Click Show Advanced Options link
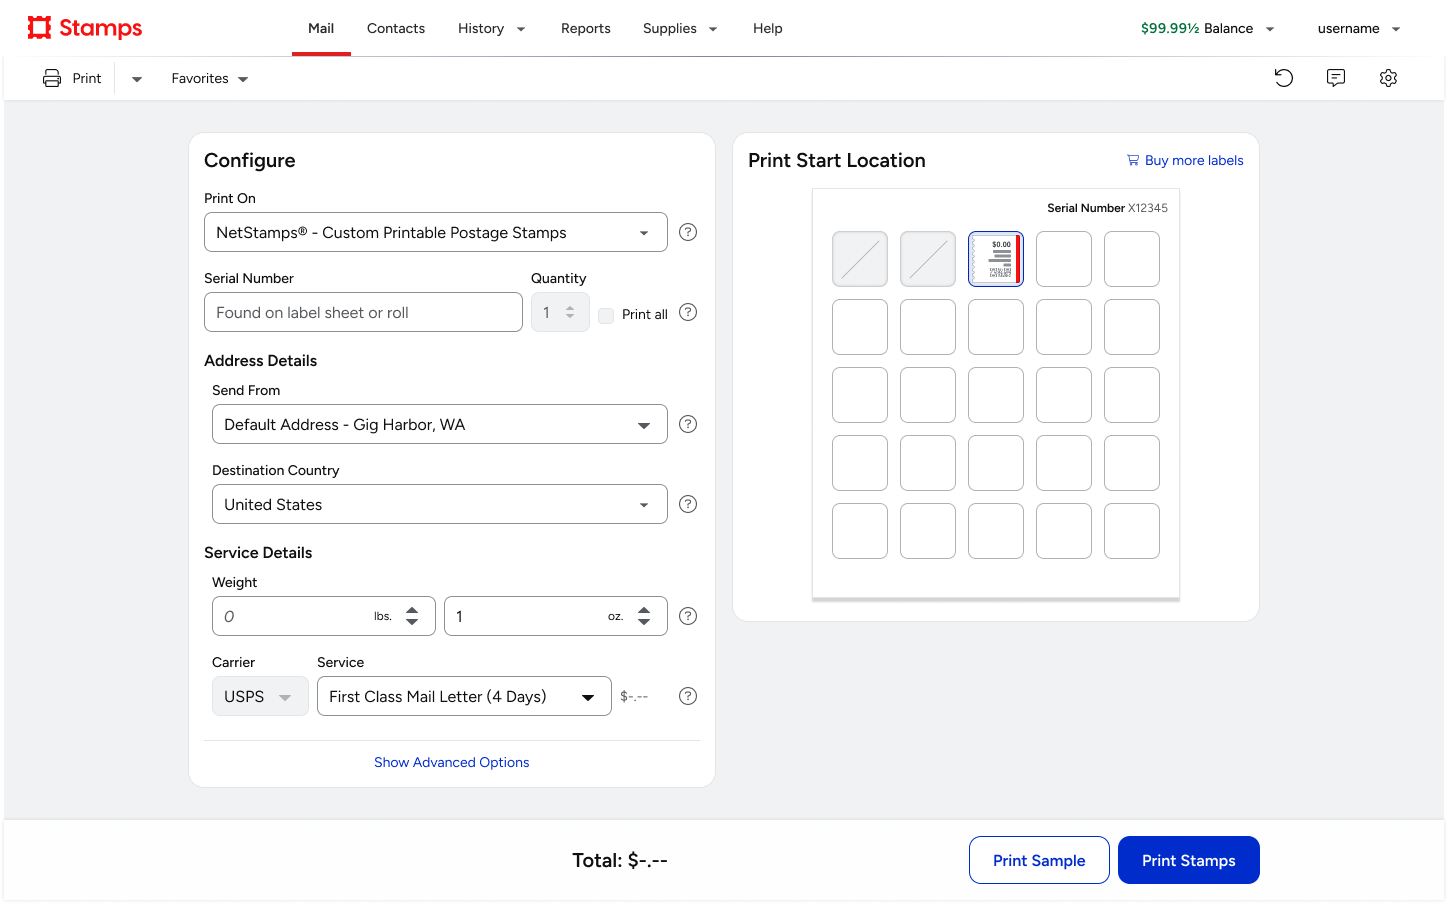Screen dimensions: 1448x904 click(452, 762)
